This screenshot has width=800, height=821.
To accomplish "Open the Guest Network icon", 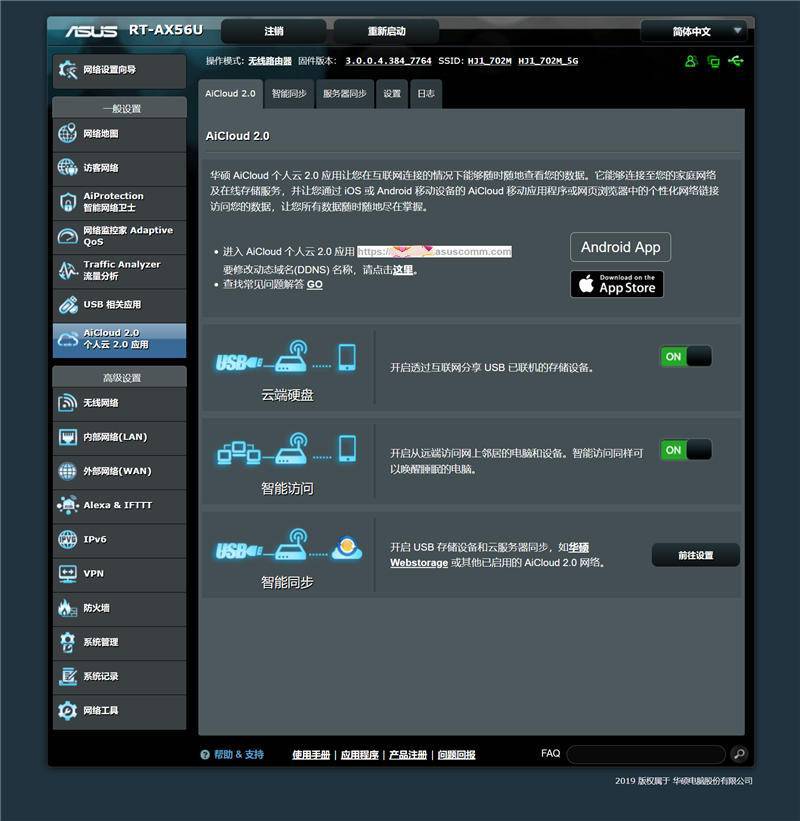I will point(68,168).
